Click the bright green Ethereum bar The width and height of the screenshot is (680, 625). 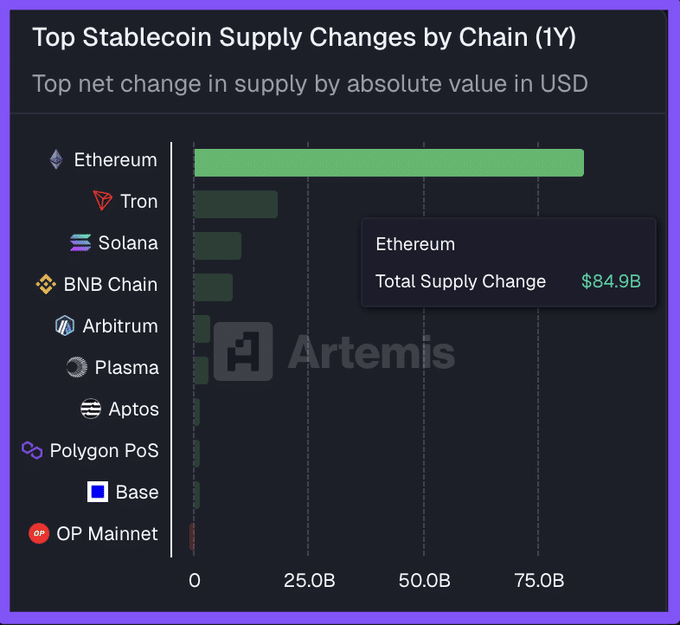(388, 163)
